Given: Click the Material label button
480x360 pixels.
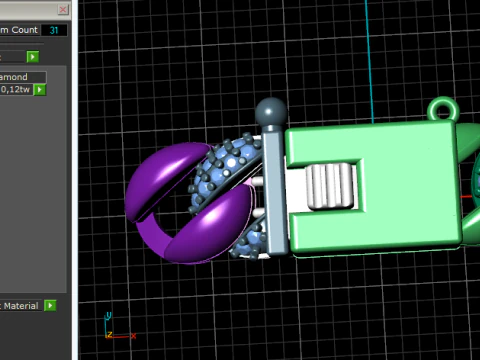Looking at the screenshot, I should coord(21,306).
